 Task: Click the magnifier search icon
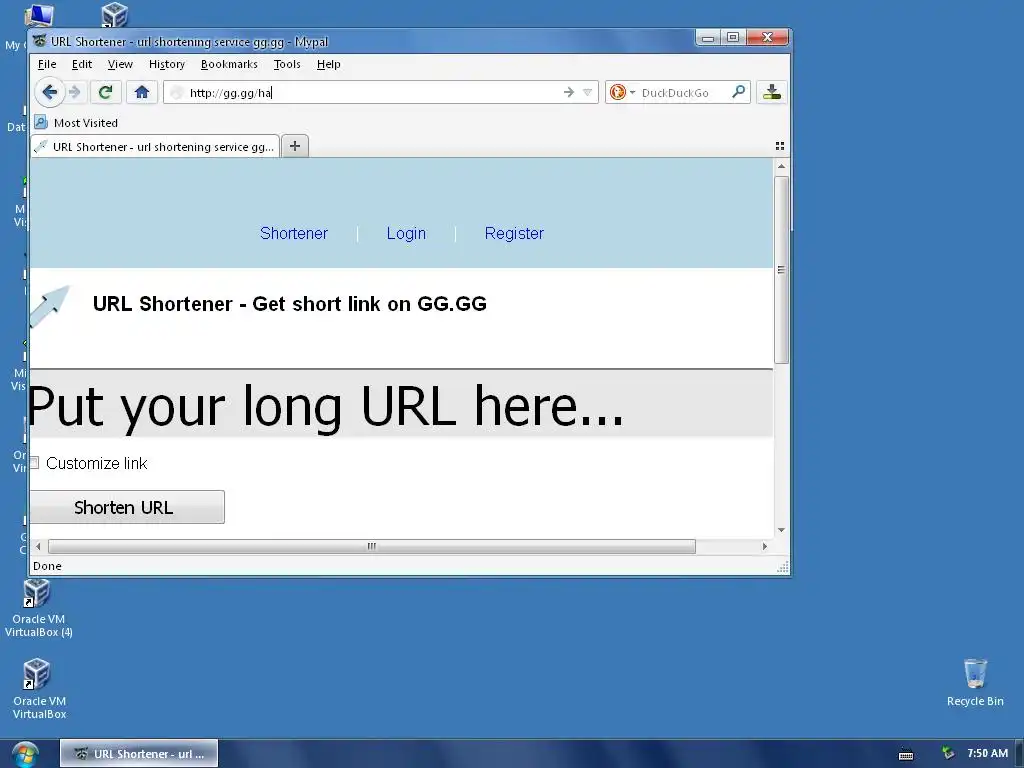point(739,92)
